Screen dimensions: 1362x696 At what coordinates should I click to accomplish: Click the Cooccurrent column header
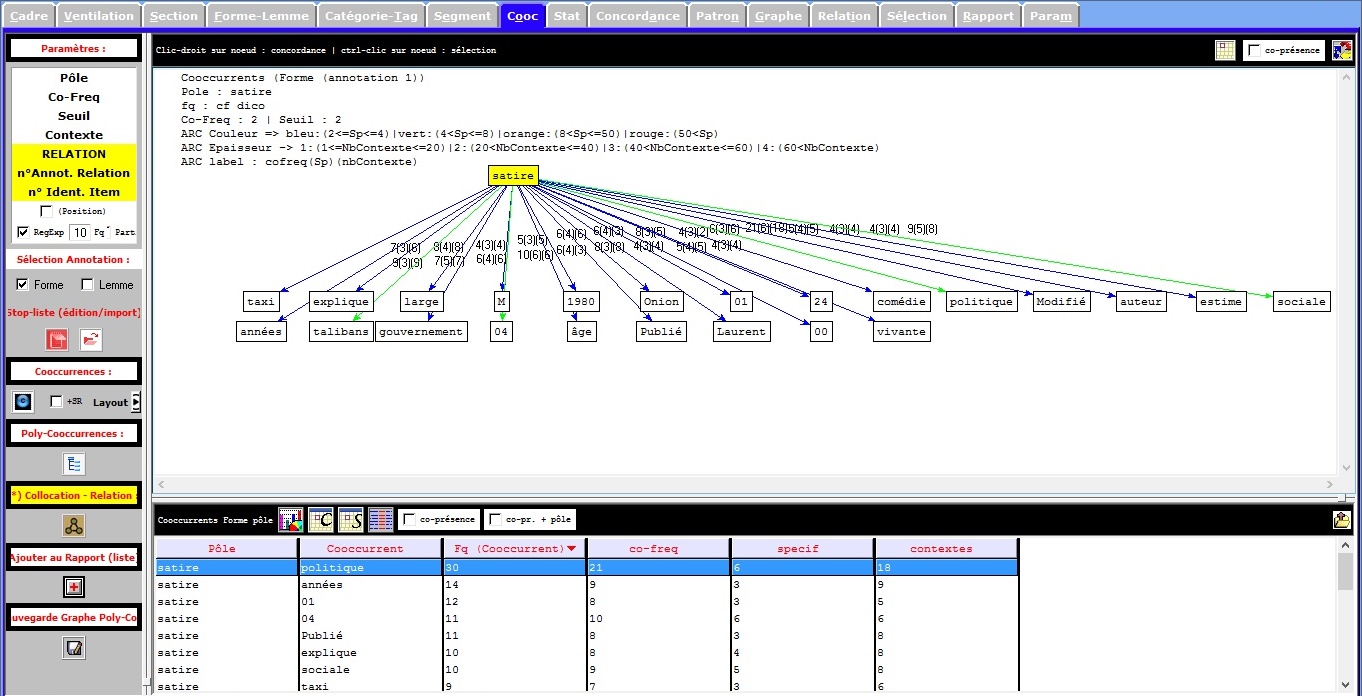click(370, 548)
